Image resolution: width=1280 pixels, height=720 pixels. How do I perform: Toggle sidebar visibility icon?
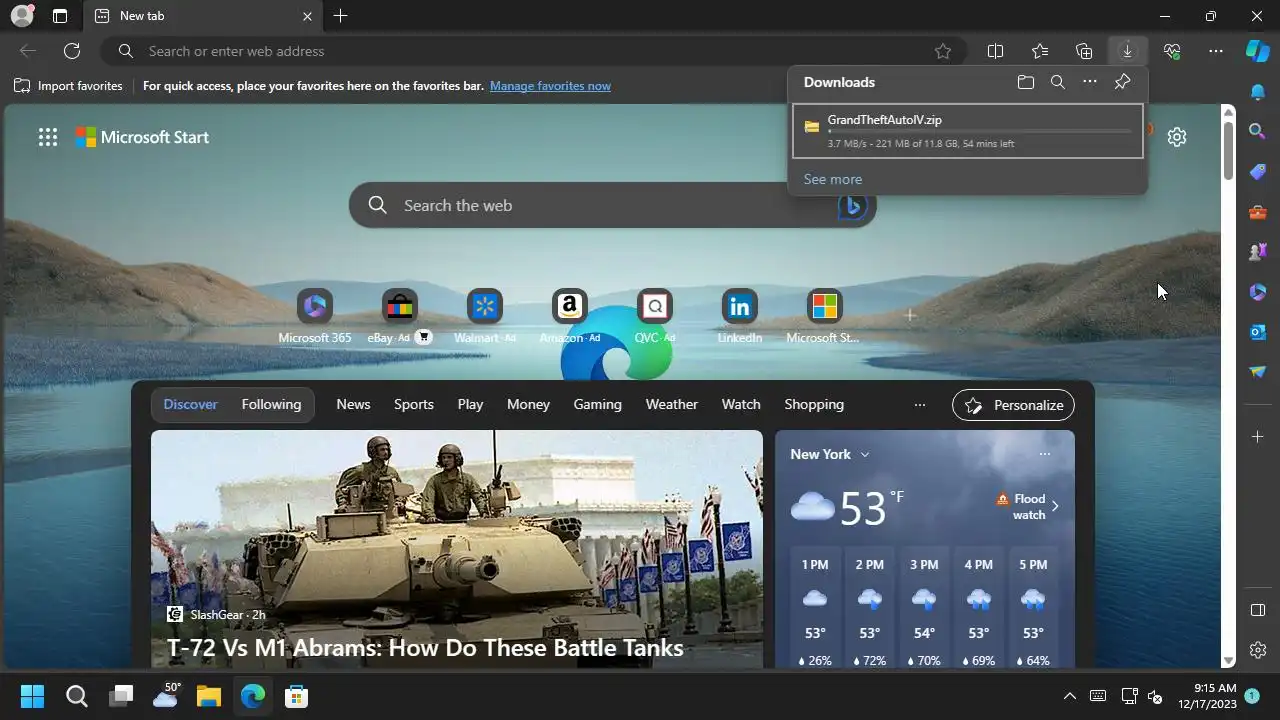1258,610
